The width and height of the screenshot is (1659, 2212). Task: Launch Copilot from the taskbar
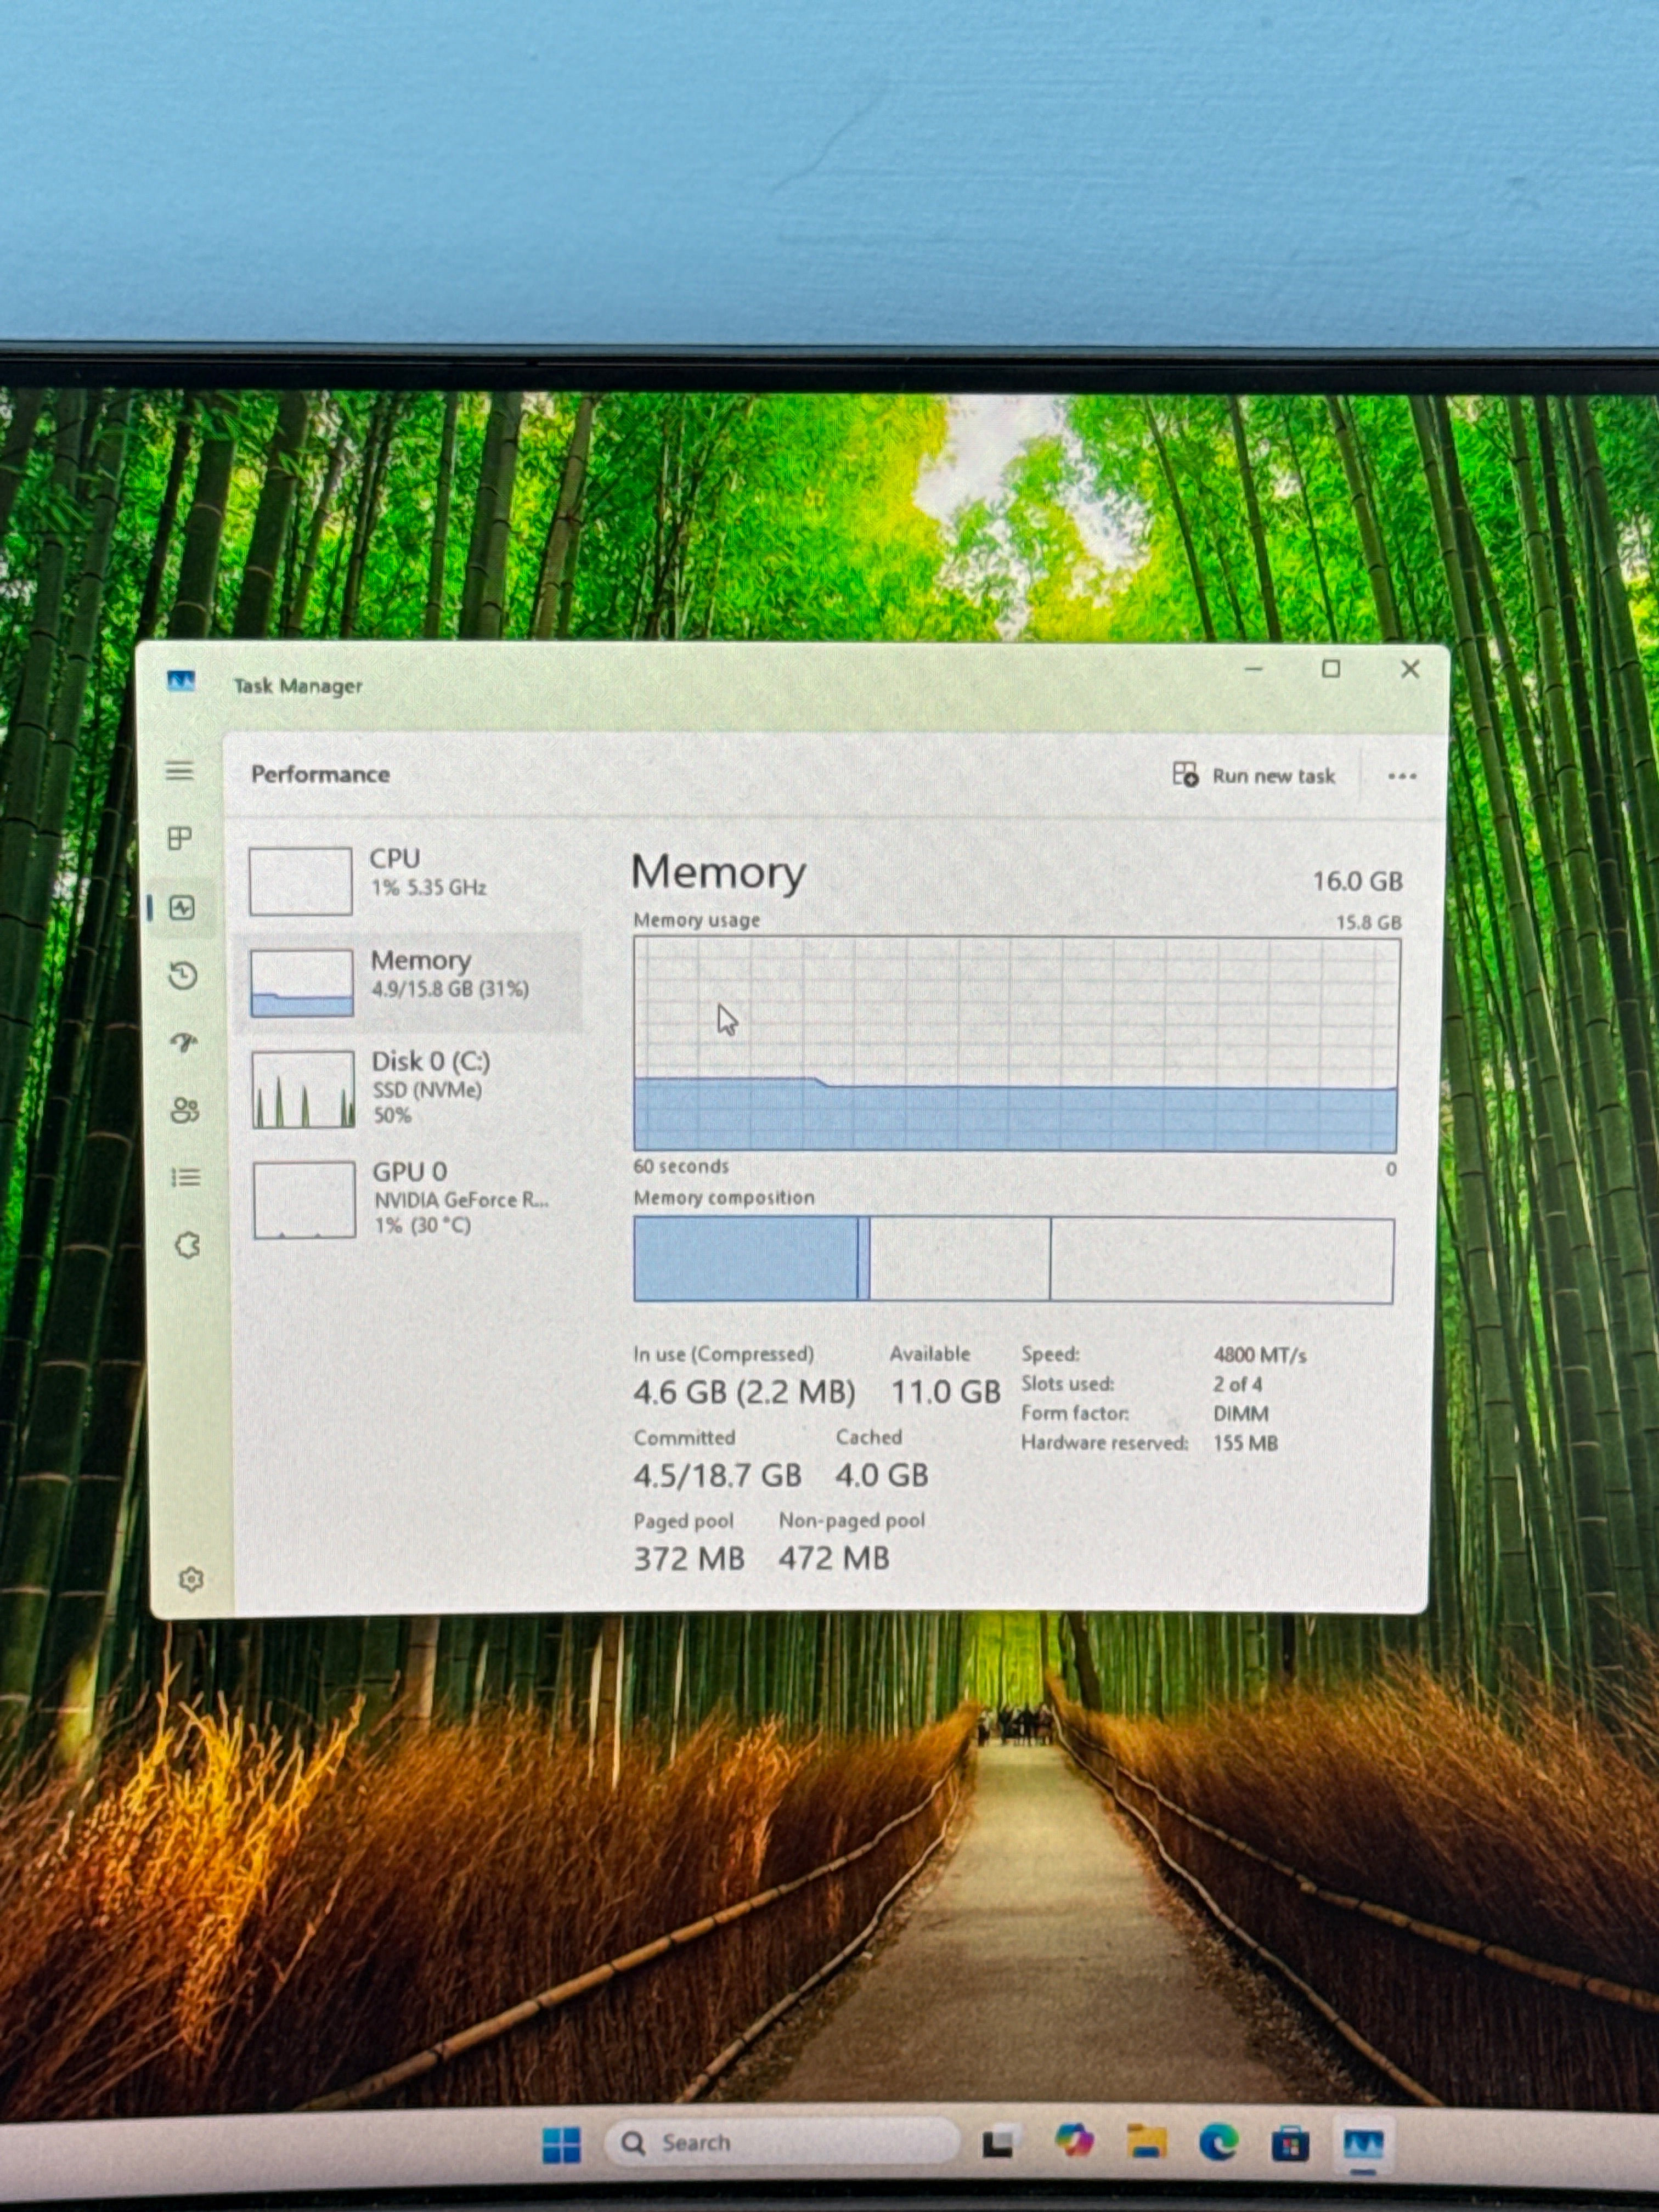click(x=1074, y=2142)
